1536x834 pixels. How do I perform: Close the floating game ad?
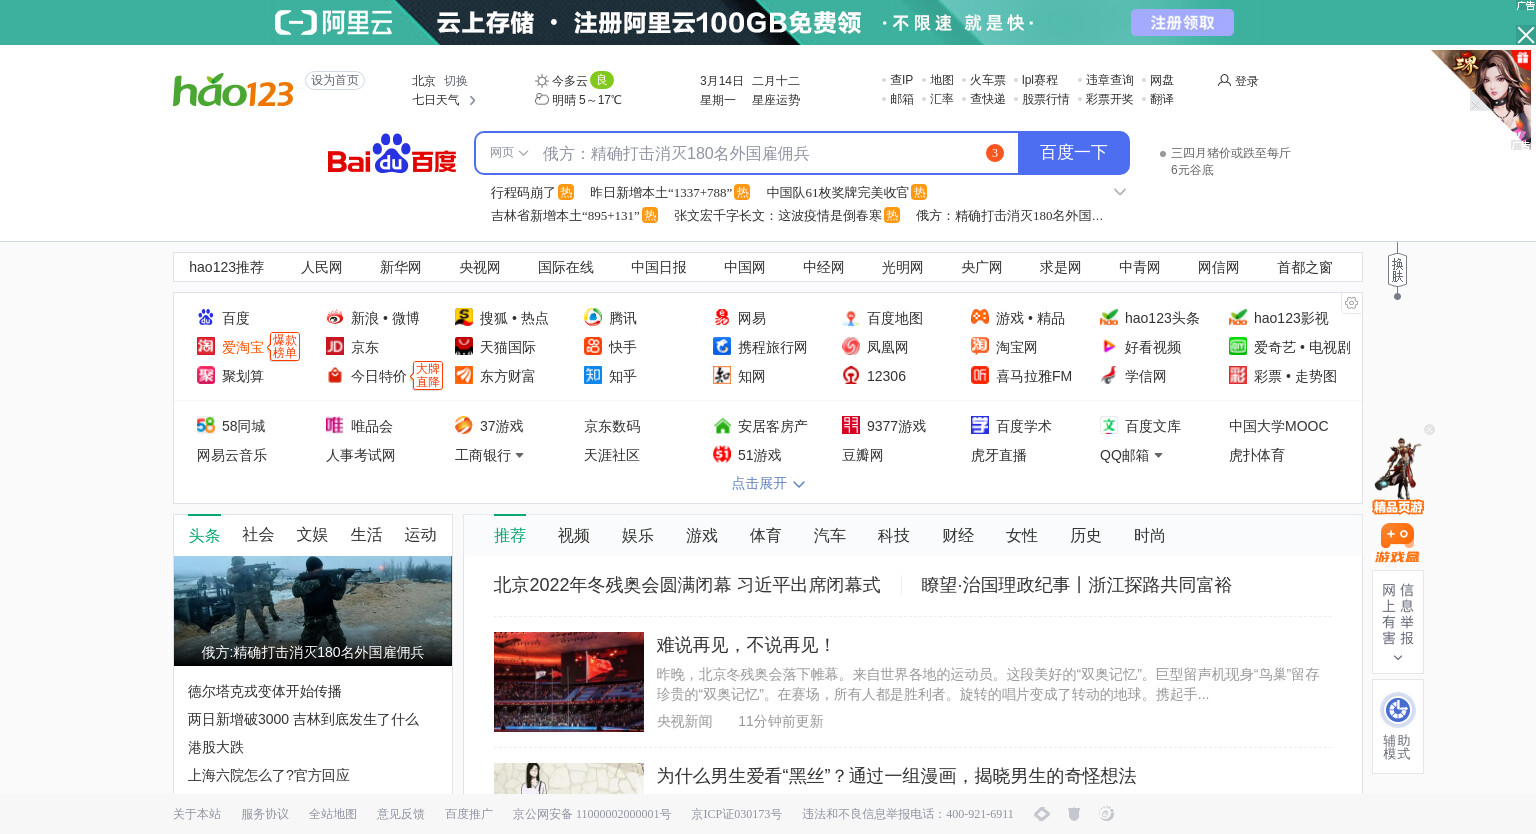click(1429, 429)
